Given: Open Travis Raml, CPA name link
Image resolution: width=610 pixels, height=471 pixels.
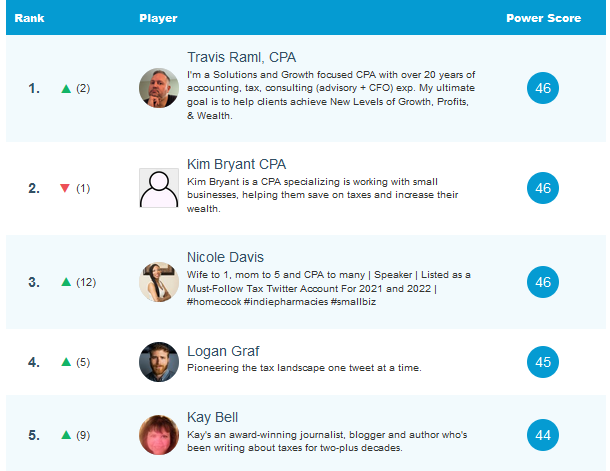Looking at the screenshot, I should click(x=241, y=57).
